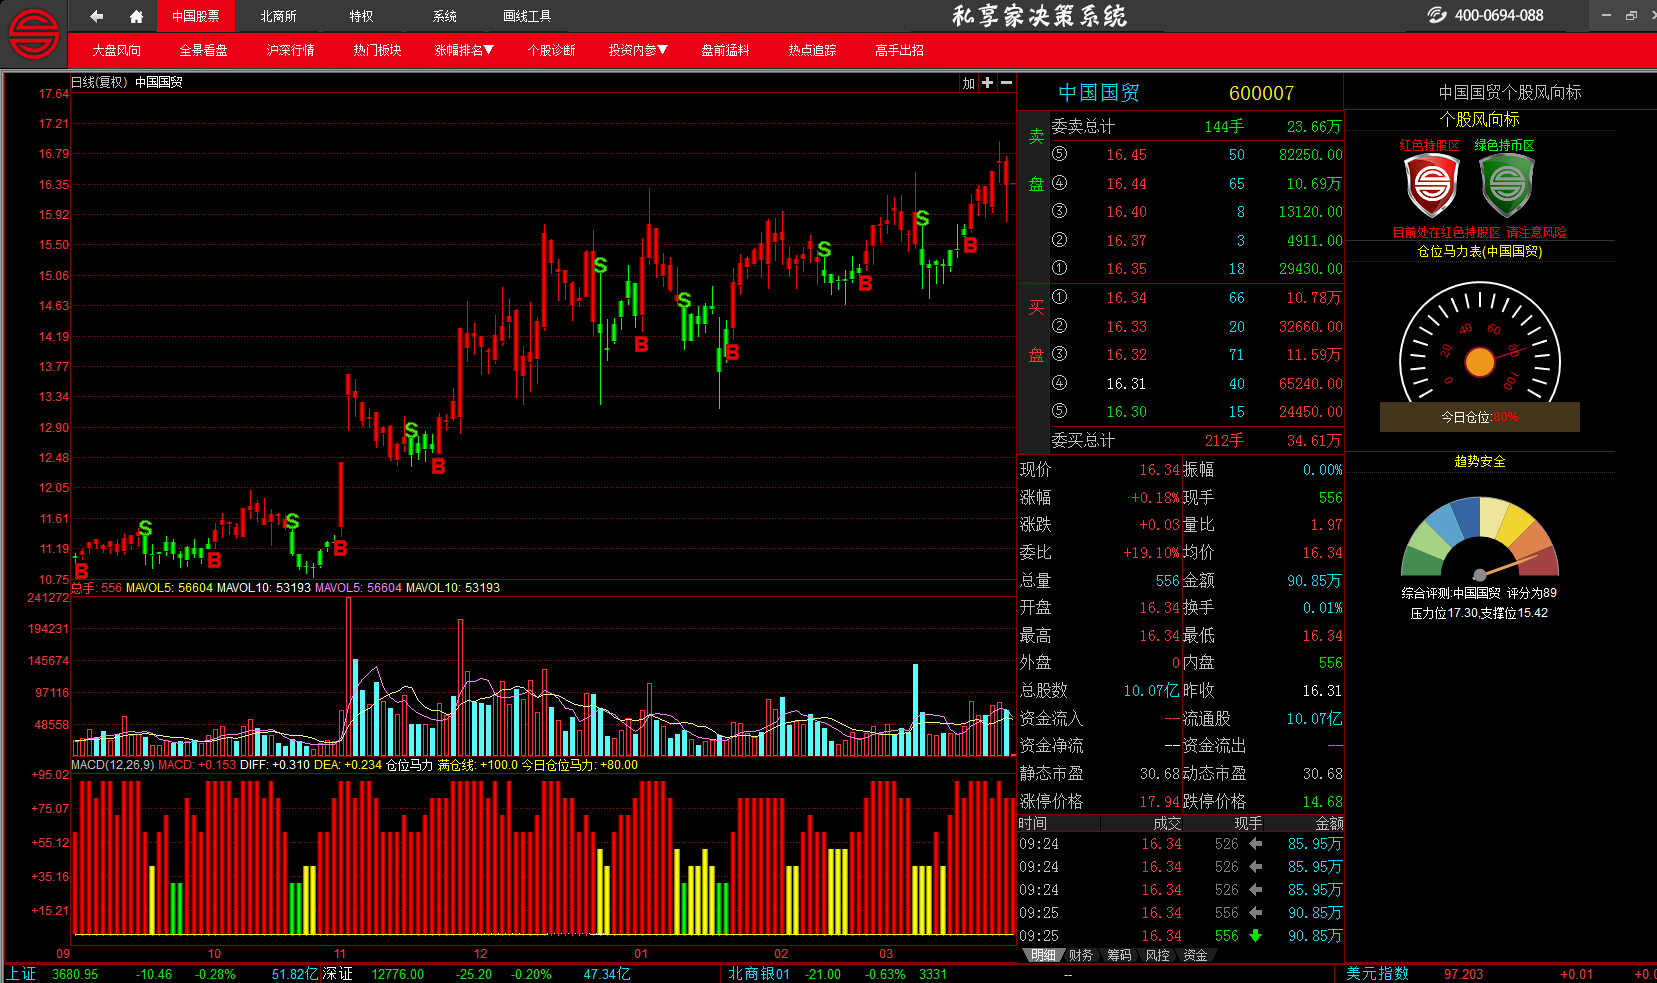Click the 今日仓位 80% bar

(1480, 417)
